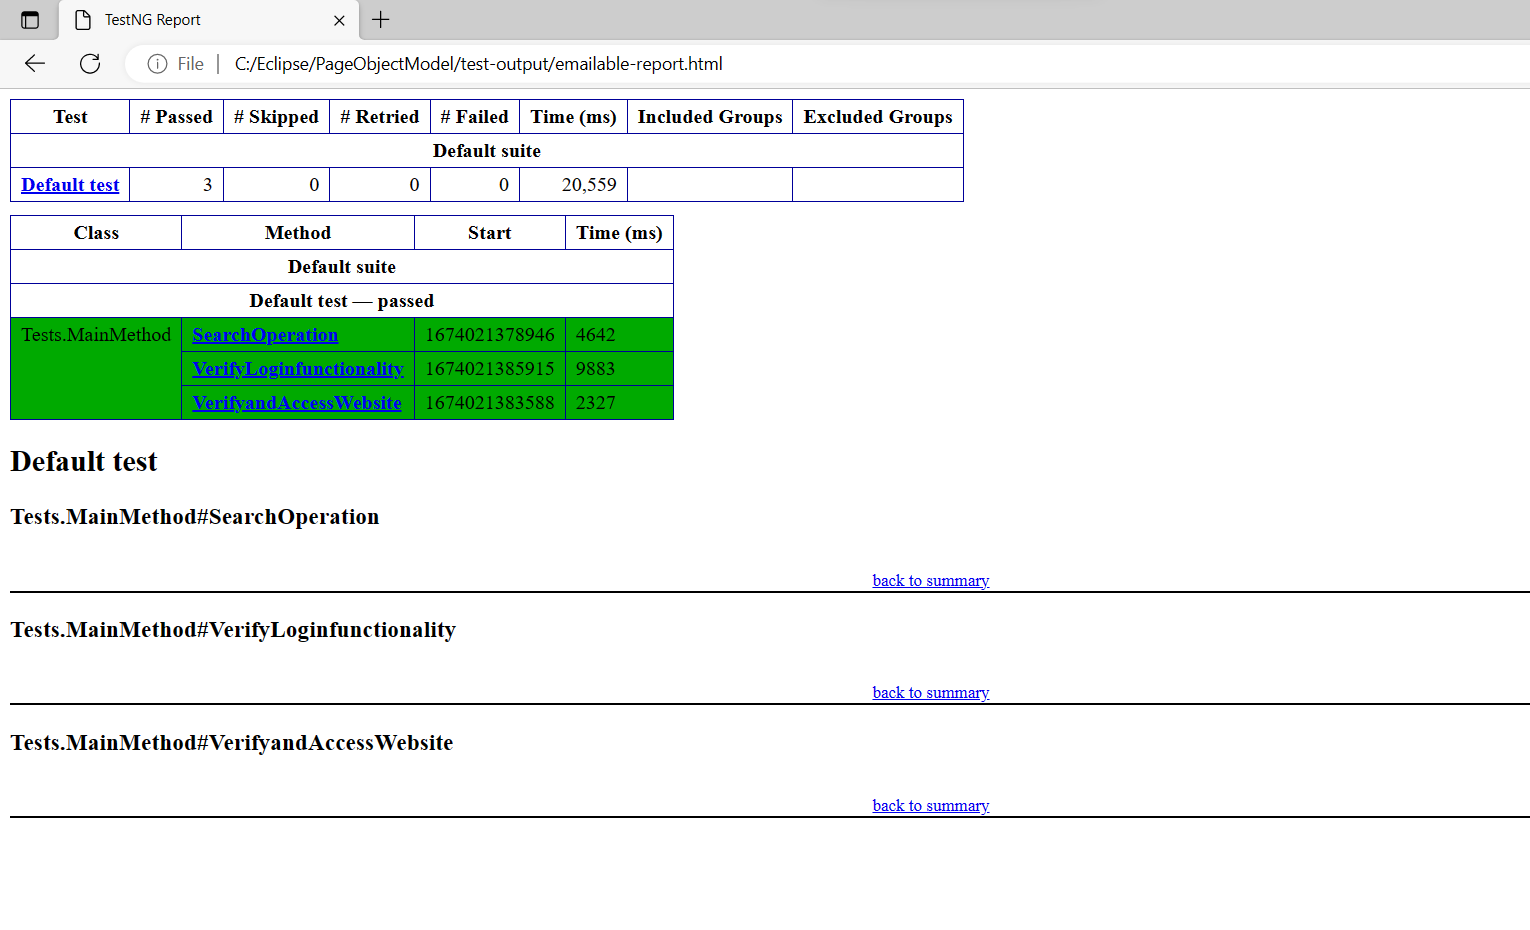Click start timestamp 1674021383588
Viewport: 1530px width, 930px height.
(x=490, y=403)
